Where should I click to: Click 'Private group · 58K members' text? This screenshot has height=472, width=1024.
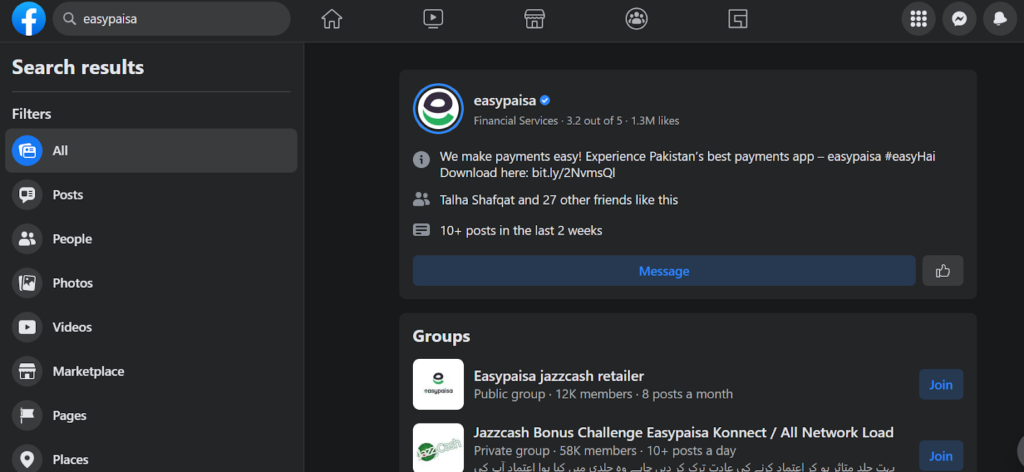point(554,451)
